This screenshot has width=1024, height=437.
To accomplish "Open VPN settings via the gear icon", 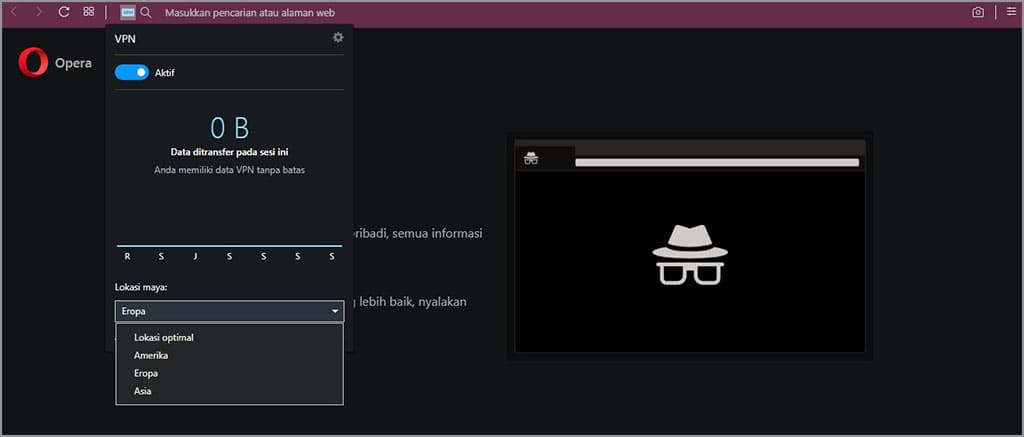I will [x=338, y=37].
